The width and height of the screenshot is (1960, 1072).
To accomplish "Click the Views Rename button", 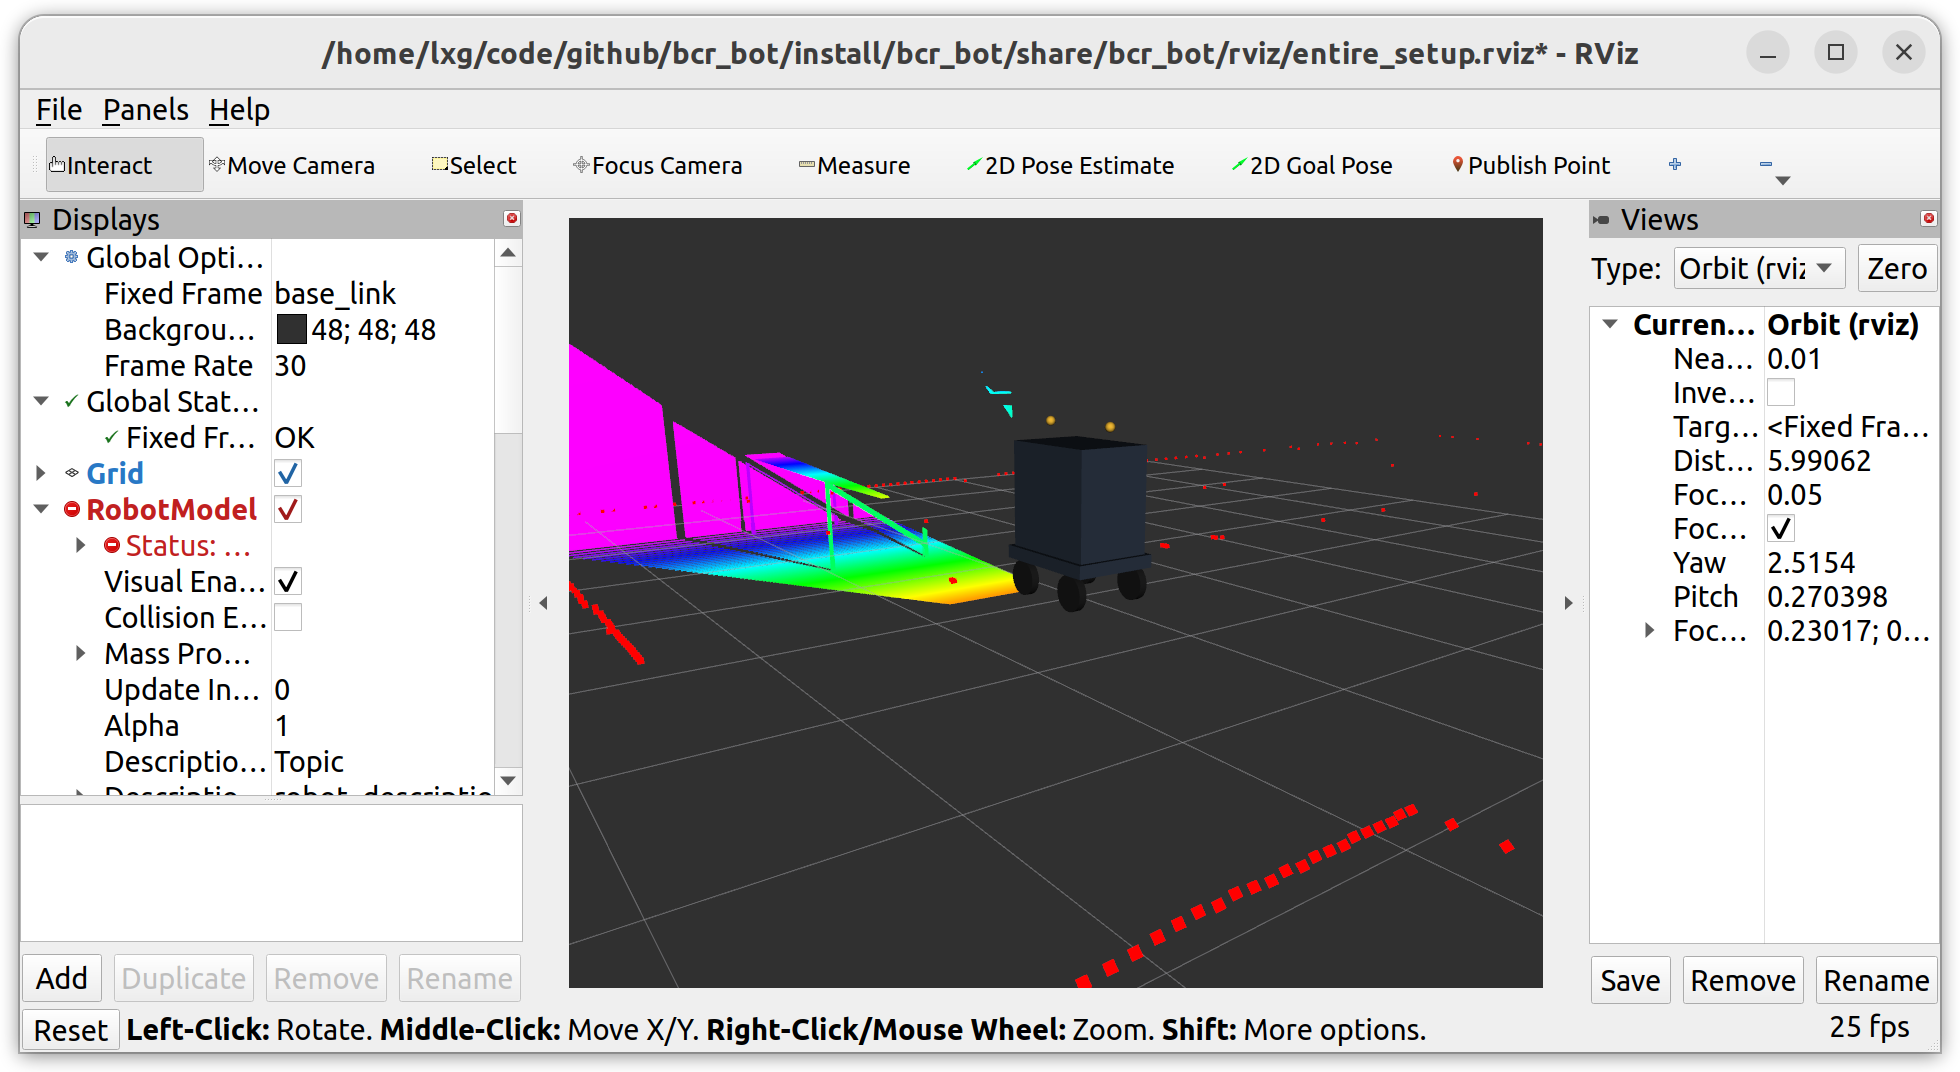I will pyautogui.click(x=1876, y=980).
